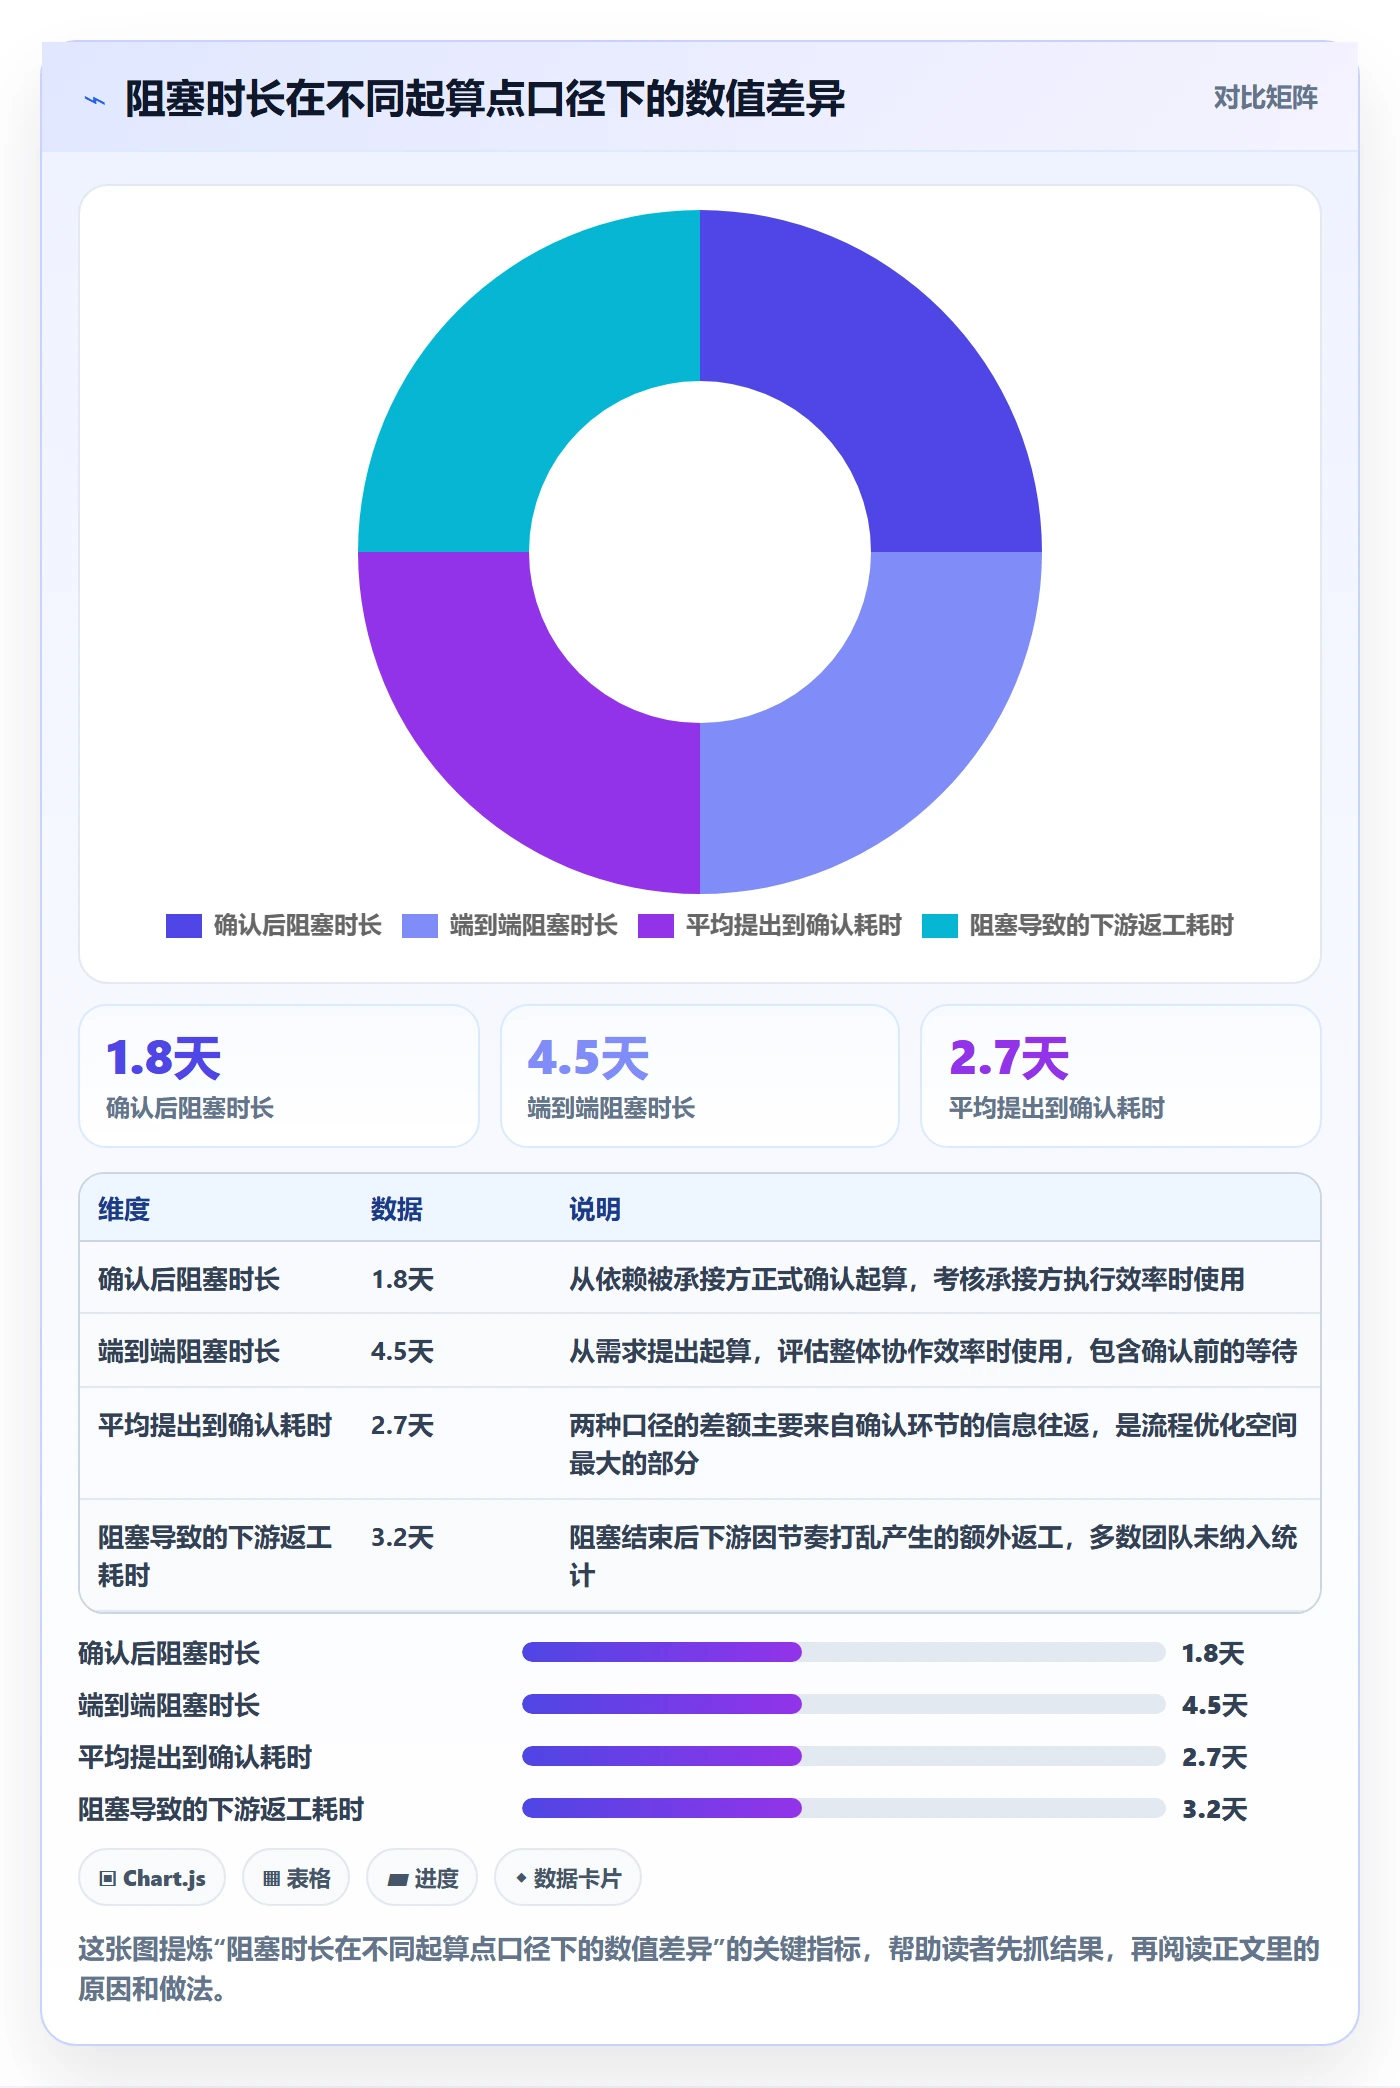Select the 1.8天 data card

[279, 1076]
